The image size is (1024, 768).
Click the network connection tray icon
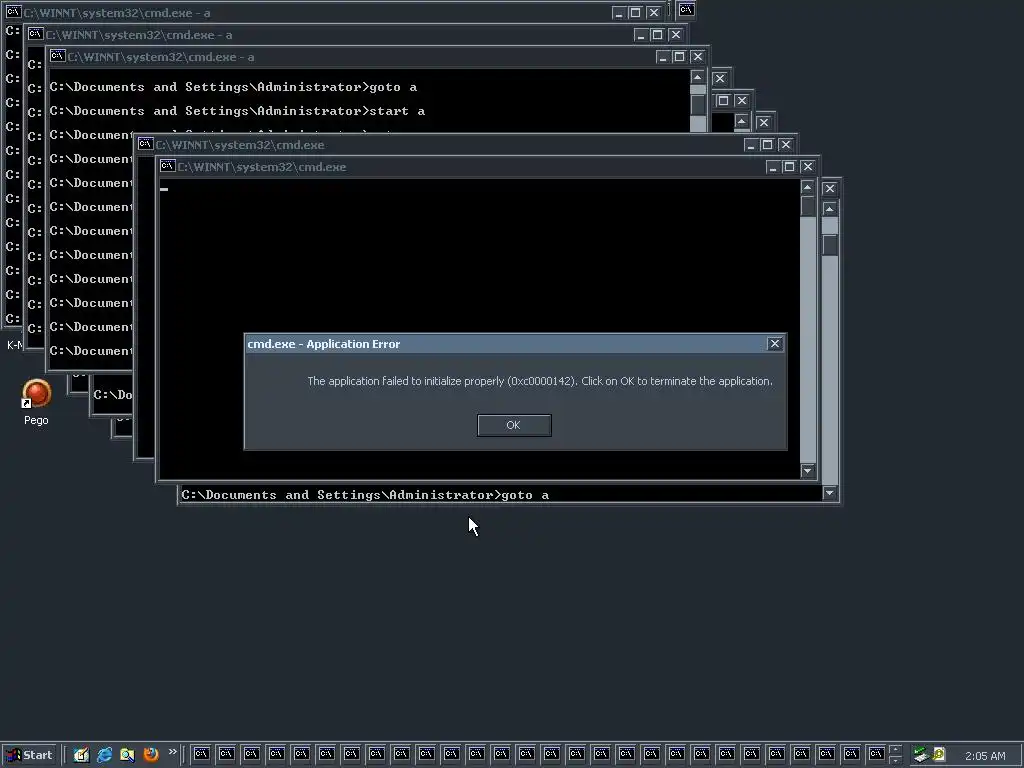pyautogui.click(x=921, y=755)
